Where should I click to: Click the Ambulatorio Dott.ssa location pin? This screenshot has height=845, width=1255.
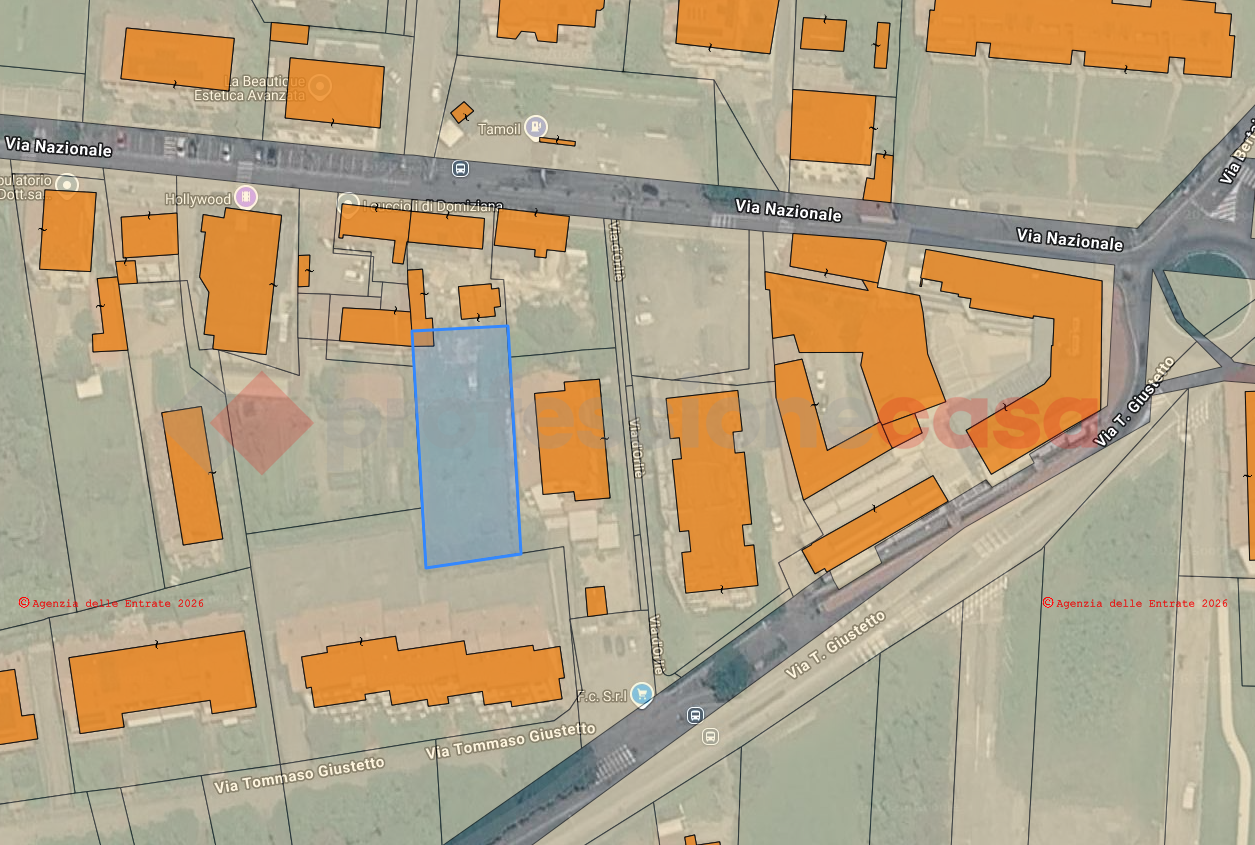coord(67,184)
